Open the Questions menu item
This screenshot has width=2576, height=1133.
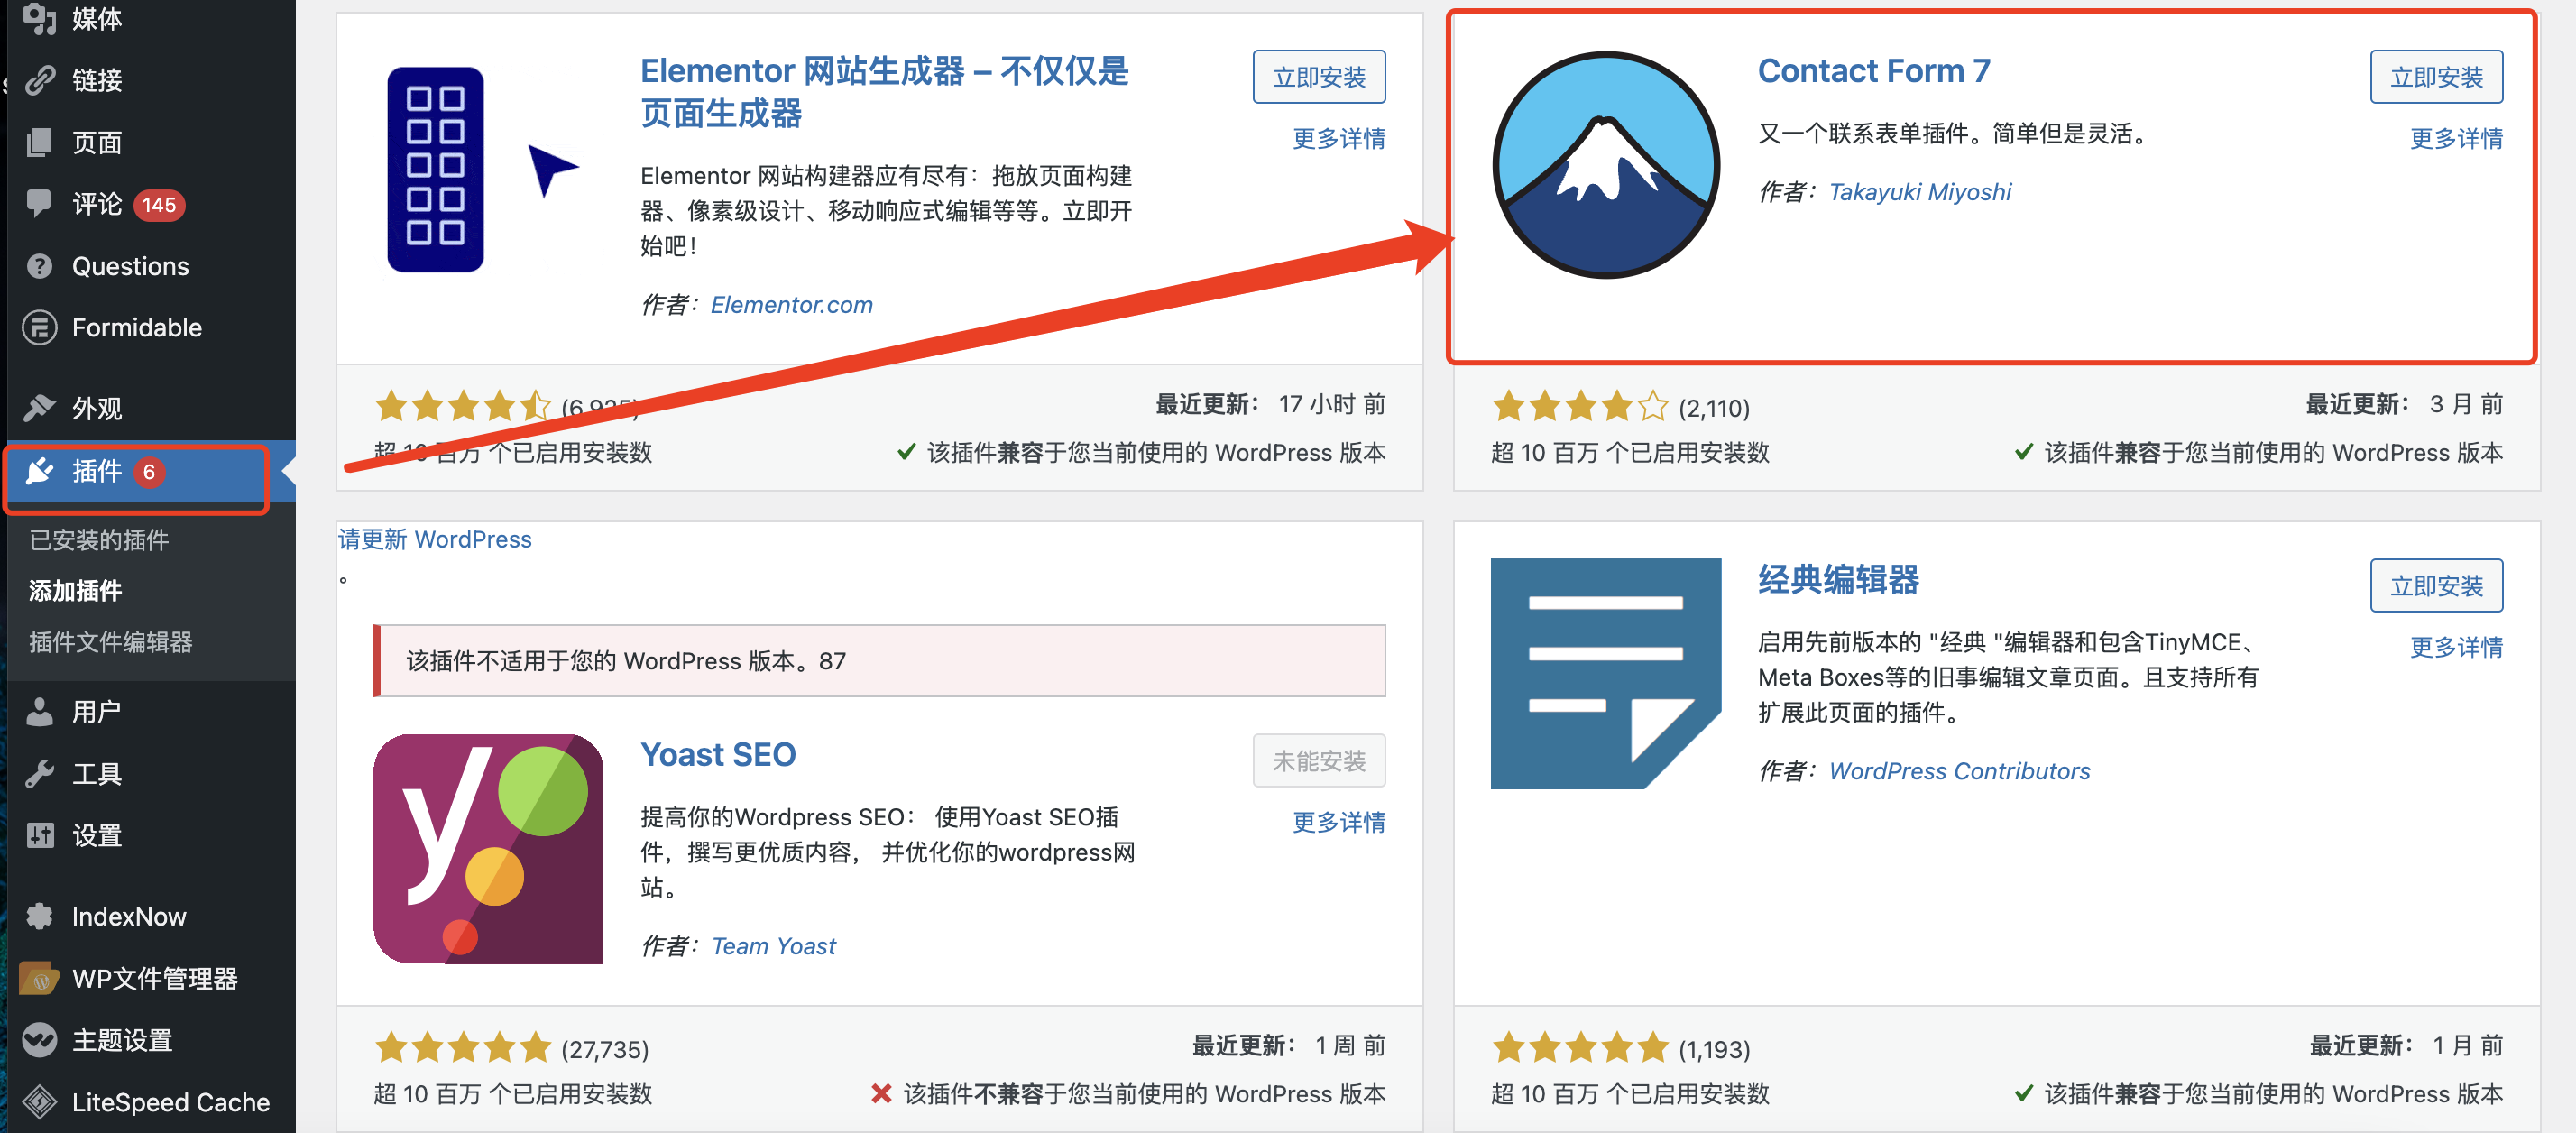point(130,266)
